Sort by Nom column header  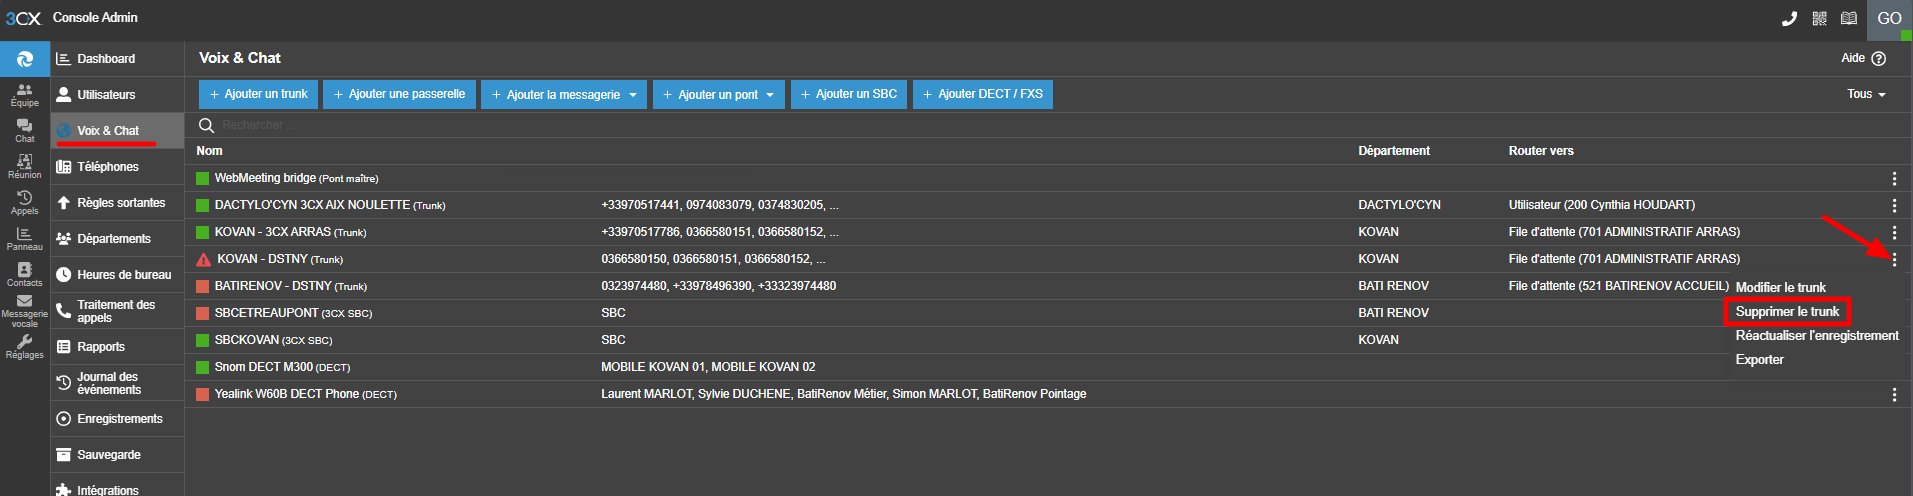(209, 151)
